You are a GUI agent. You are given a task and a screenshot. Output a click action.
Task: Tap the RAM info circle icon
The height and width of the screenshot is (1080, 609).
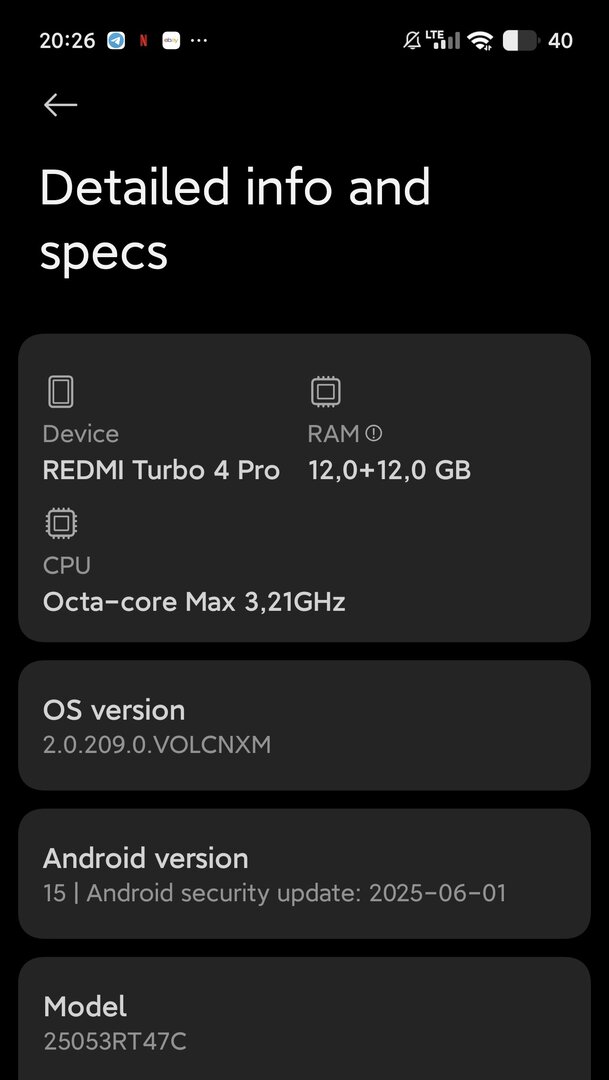point(374,433)
